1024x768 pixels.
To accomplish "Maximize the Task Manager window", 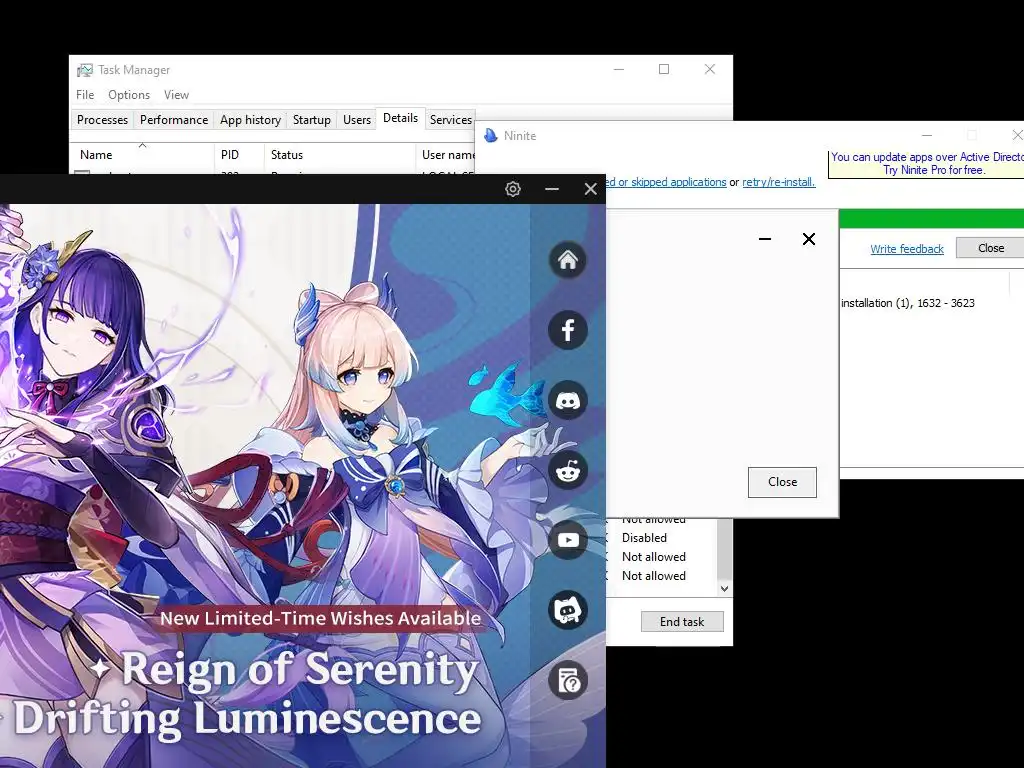I will pos(664,69).
